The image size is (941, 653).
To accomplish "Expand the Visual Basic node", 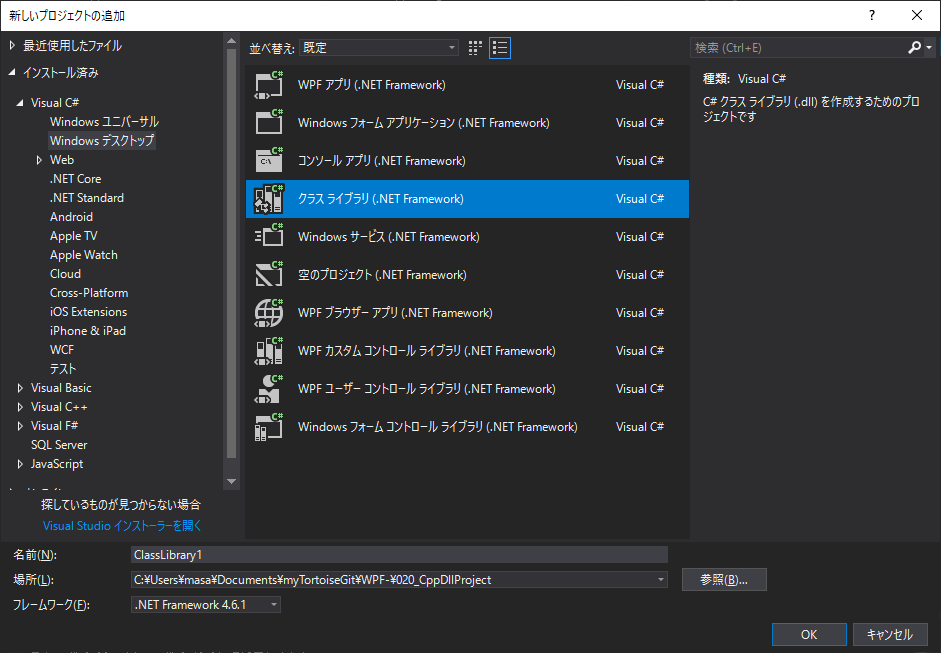I will coord(20,388).
